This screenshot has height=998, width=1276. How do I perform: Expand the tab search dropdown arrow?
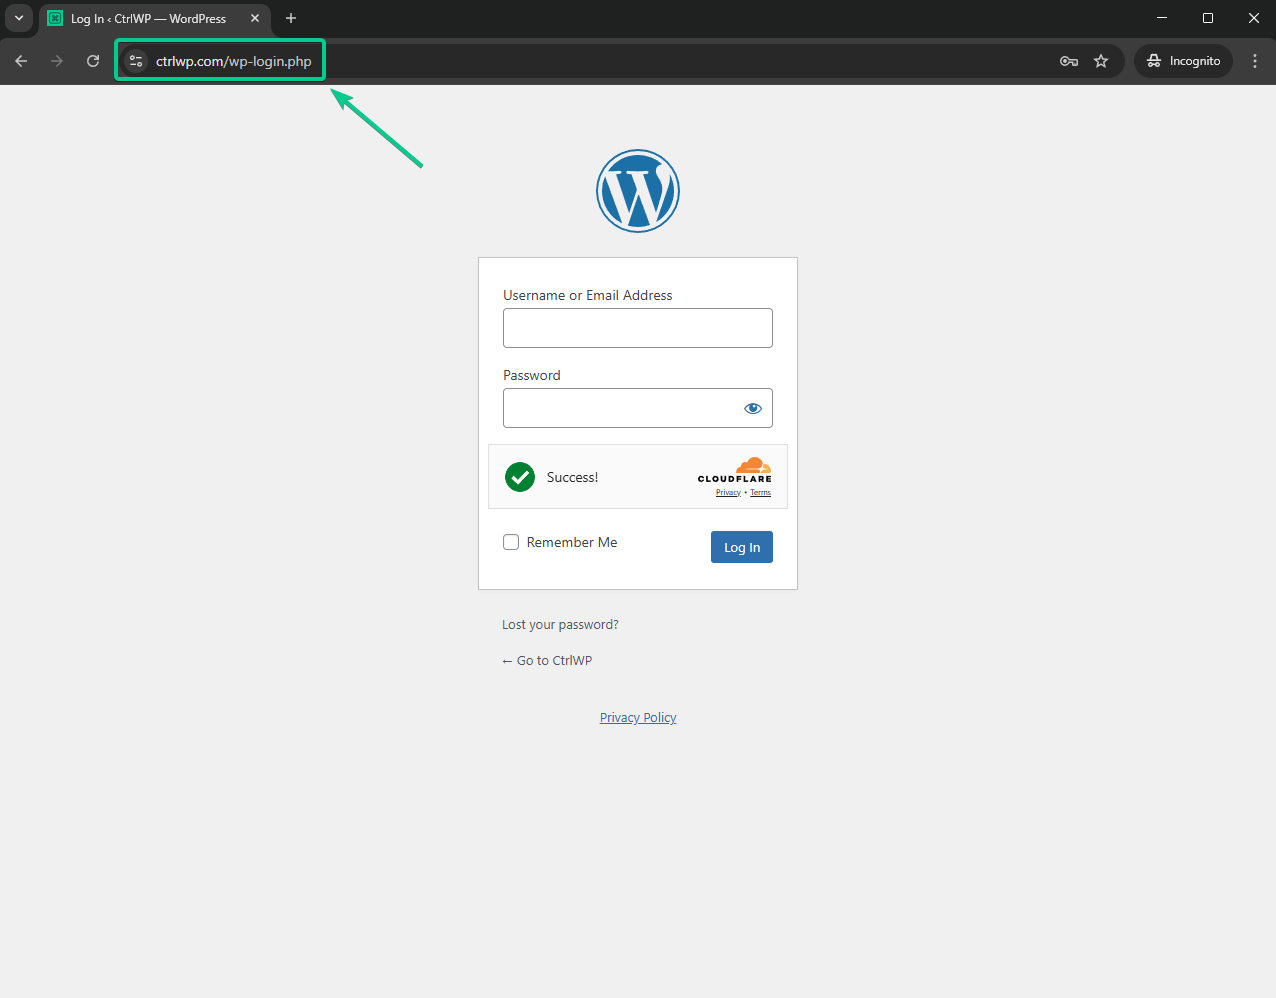point(18,18)
